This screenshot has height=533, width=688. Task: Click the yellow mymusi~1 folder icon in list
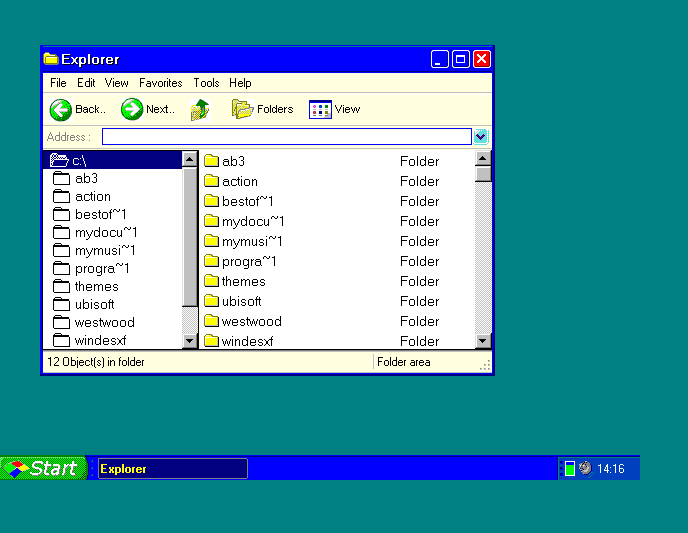211,241
